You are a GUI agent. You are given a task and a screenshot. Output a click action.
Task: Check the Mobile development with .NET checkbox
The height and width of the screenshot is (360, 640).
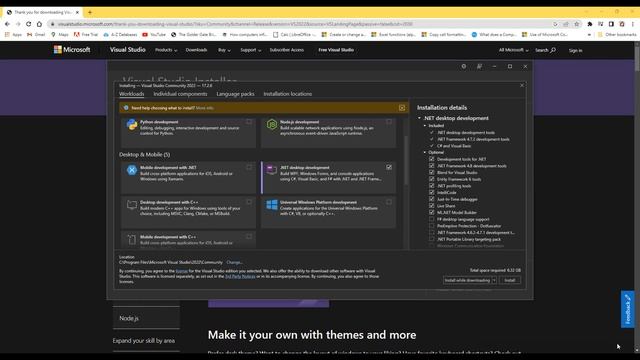pyautogui.click(x=249, y=167)
